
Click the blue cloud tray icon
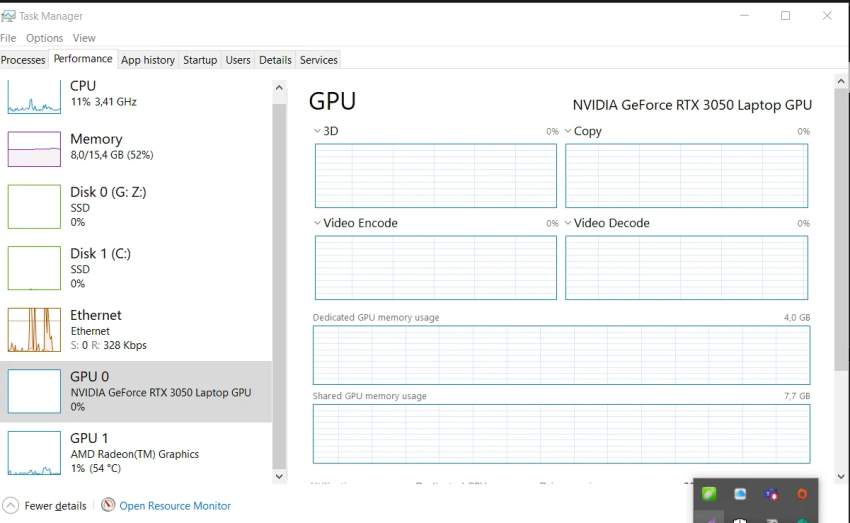click(740, 494)
